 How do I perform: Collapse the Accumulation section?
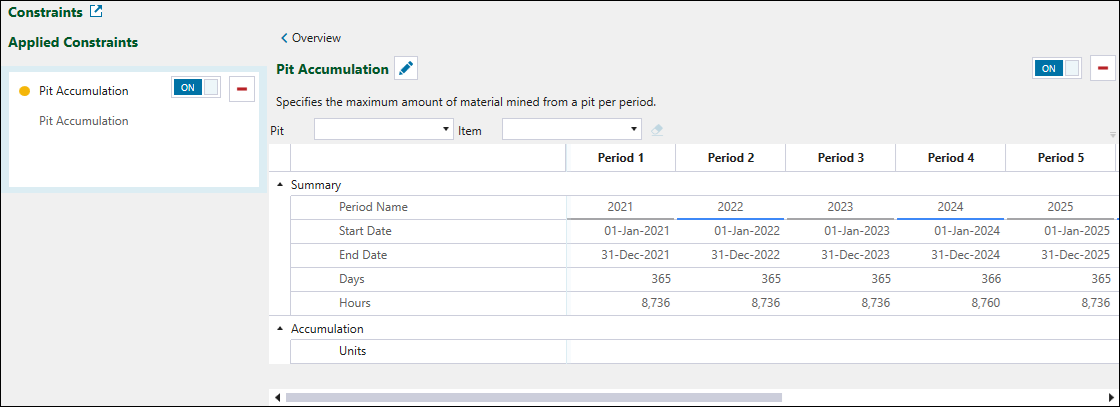pyautogui.click(x=280, y=328)
